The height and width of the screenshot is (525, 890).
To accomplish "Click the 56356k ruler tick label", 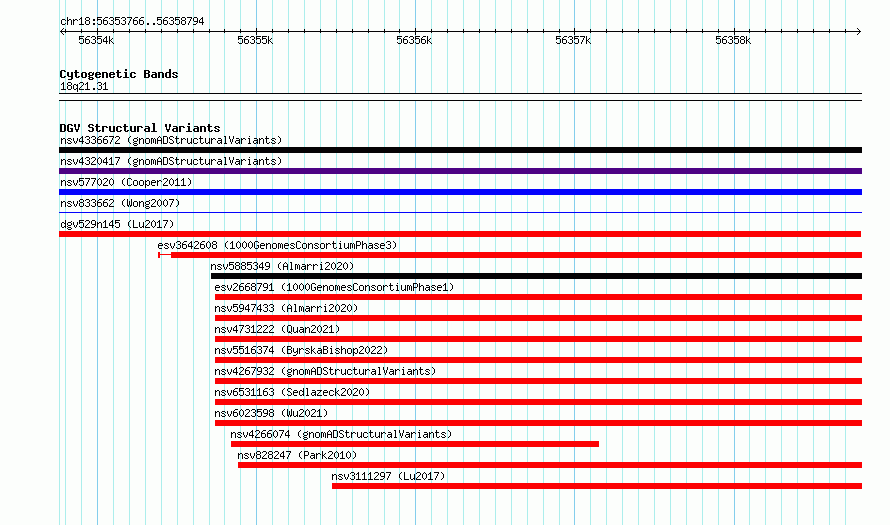I will (x=414, y=40).
